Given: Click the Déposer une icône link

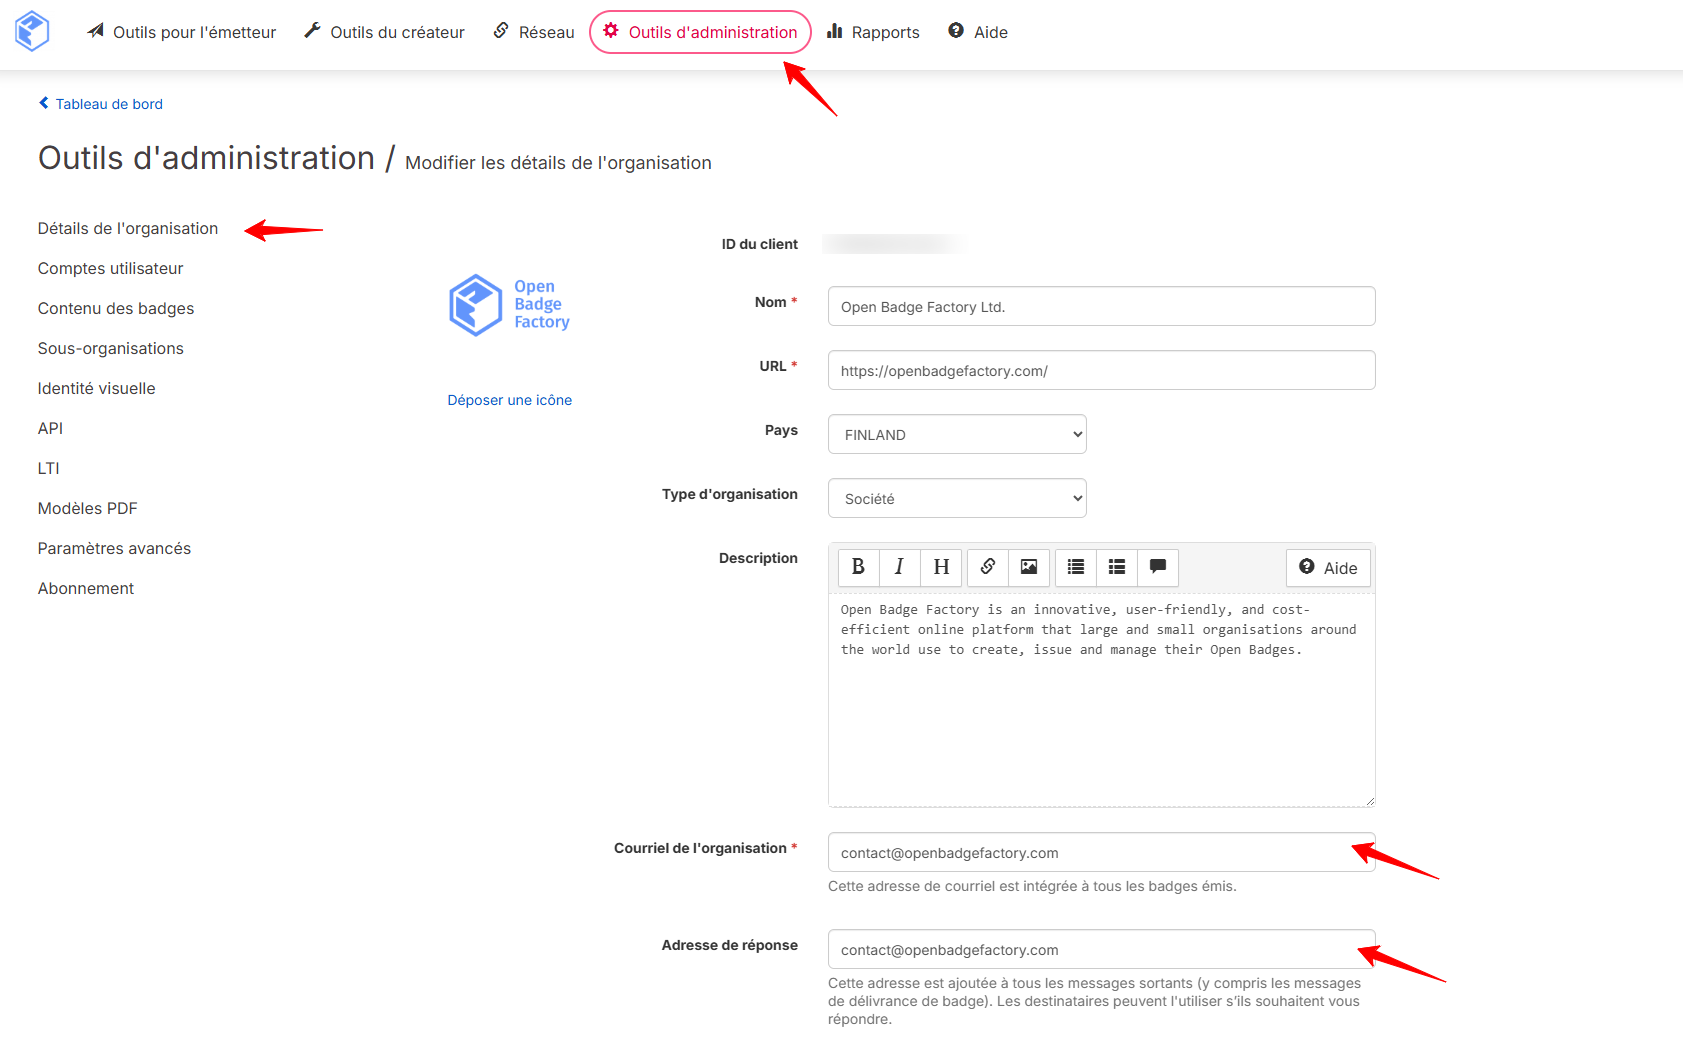Looking at the screenshot, I should 510,400.
